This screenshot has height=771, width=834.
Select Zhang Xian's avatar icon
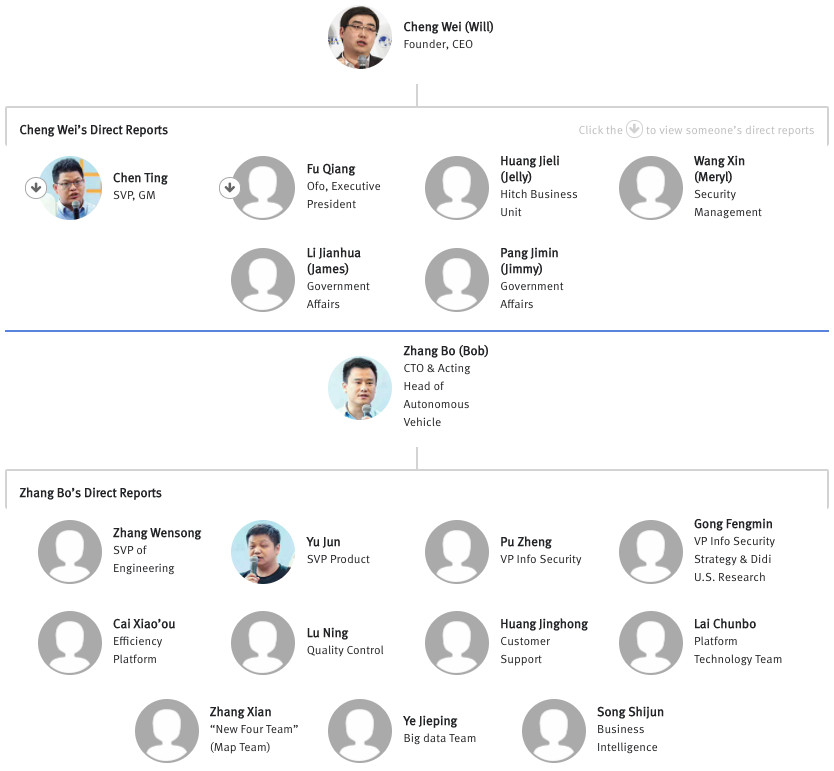pyautogui.click(x=167, y=731)
